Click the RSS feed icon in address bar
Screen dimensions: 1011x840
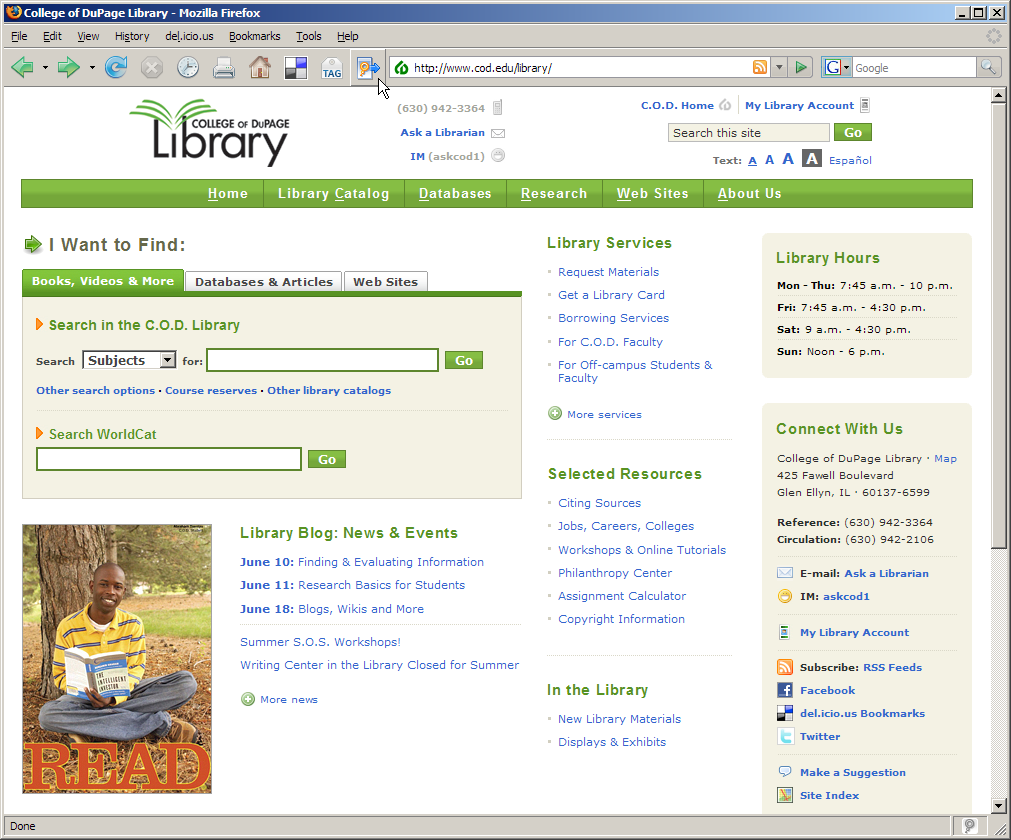click(x=760, y=68)
